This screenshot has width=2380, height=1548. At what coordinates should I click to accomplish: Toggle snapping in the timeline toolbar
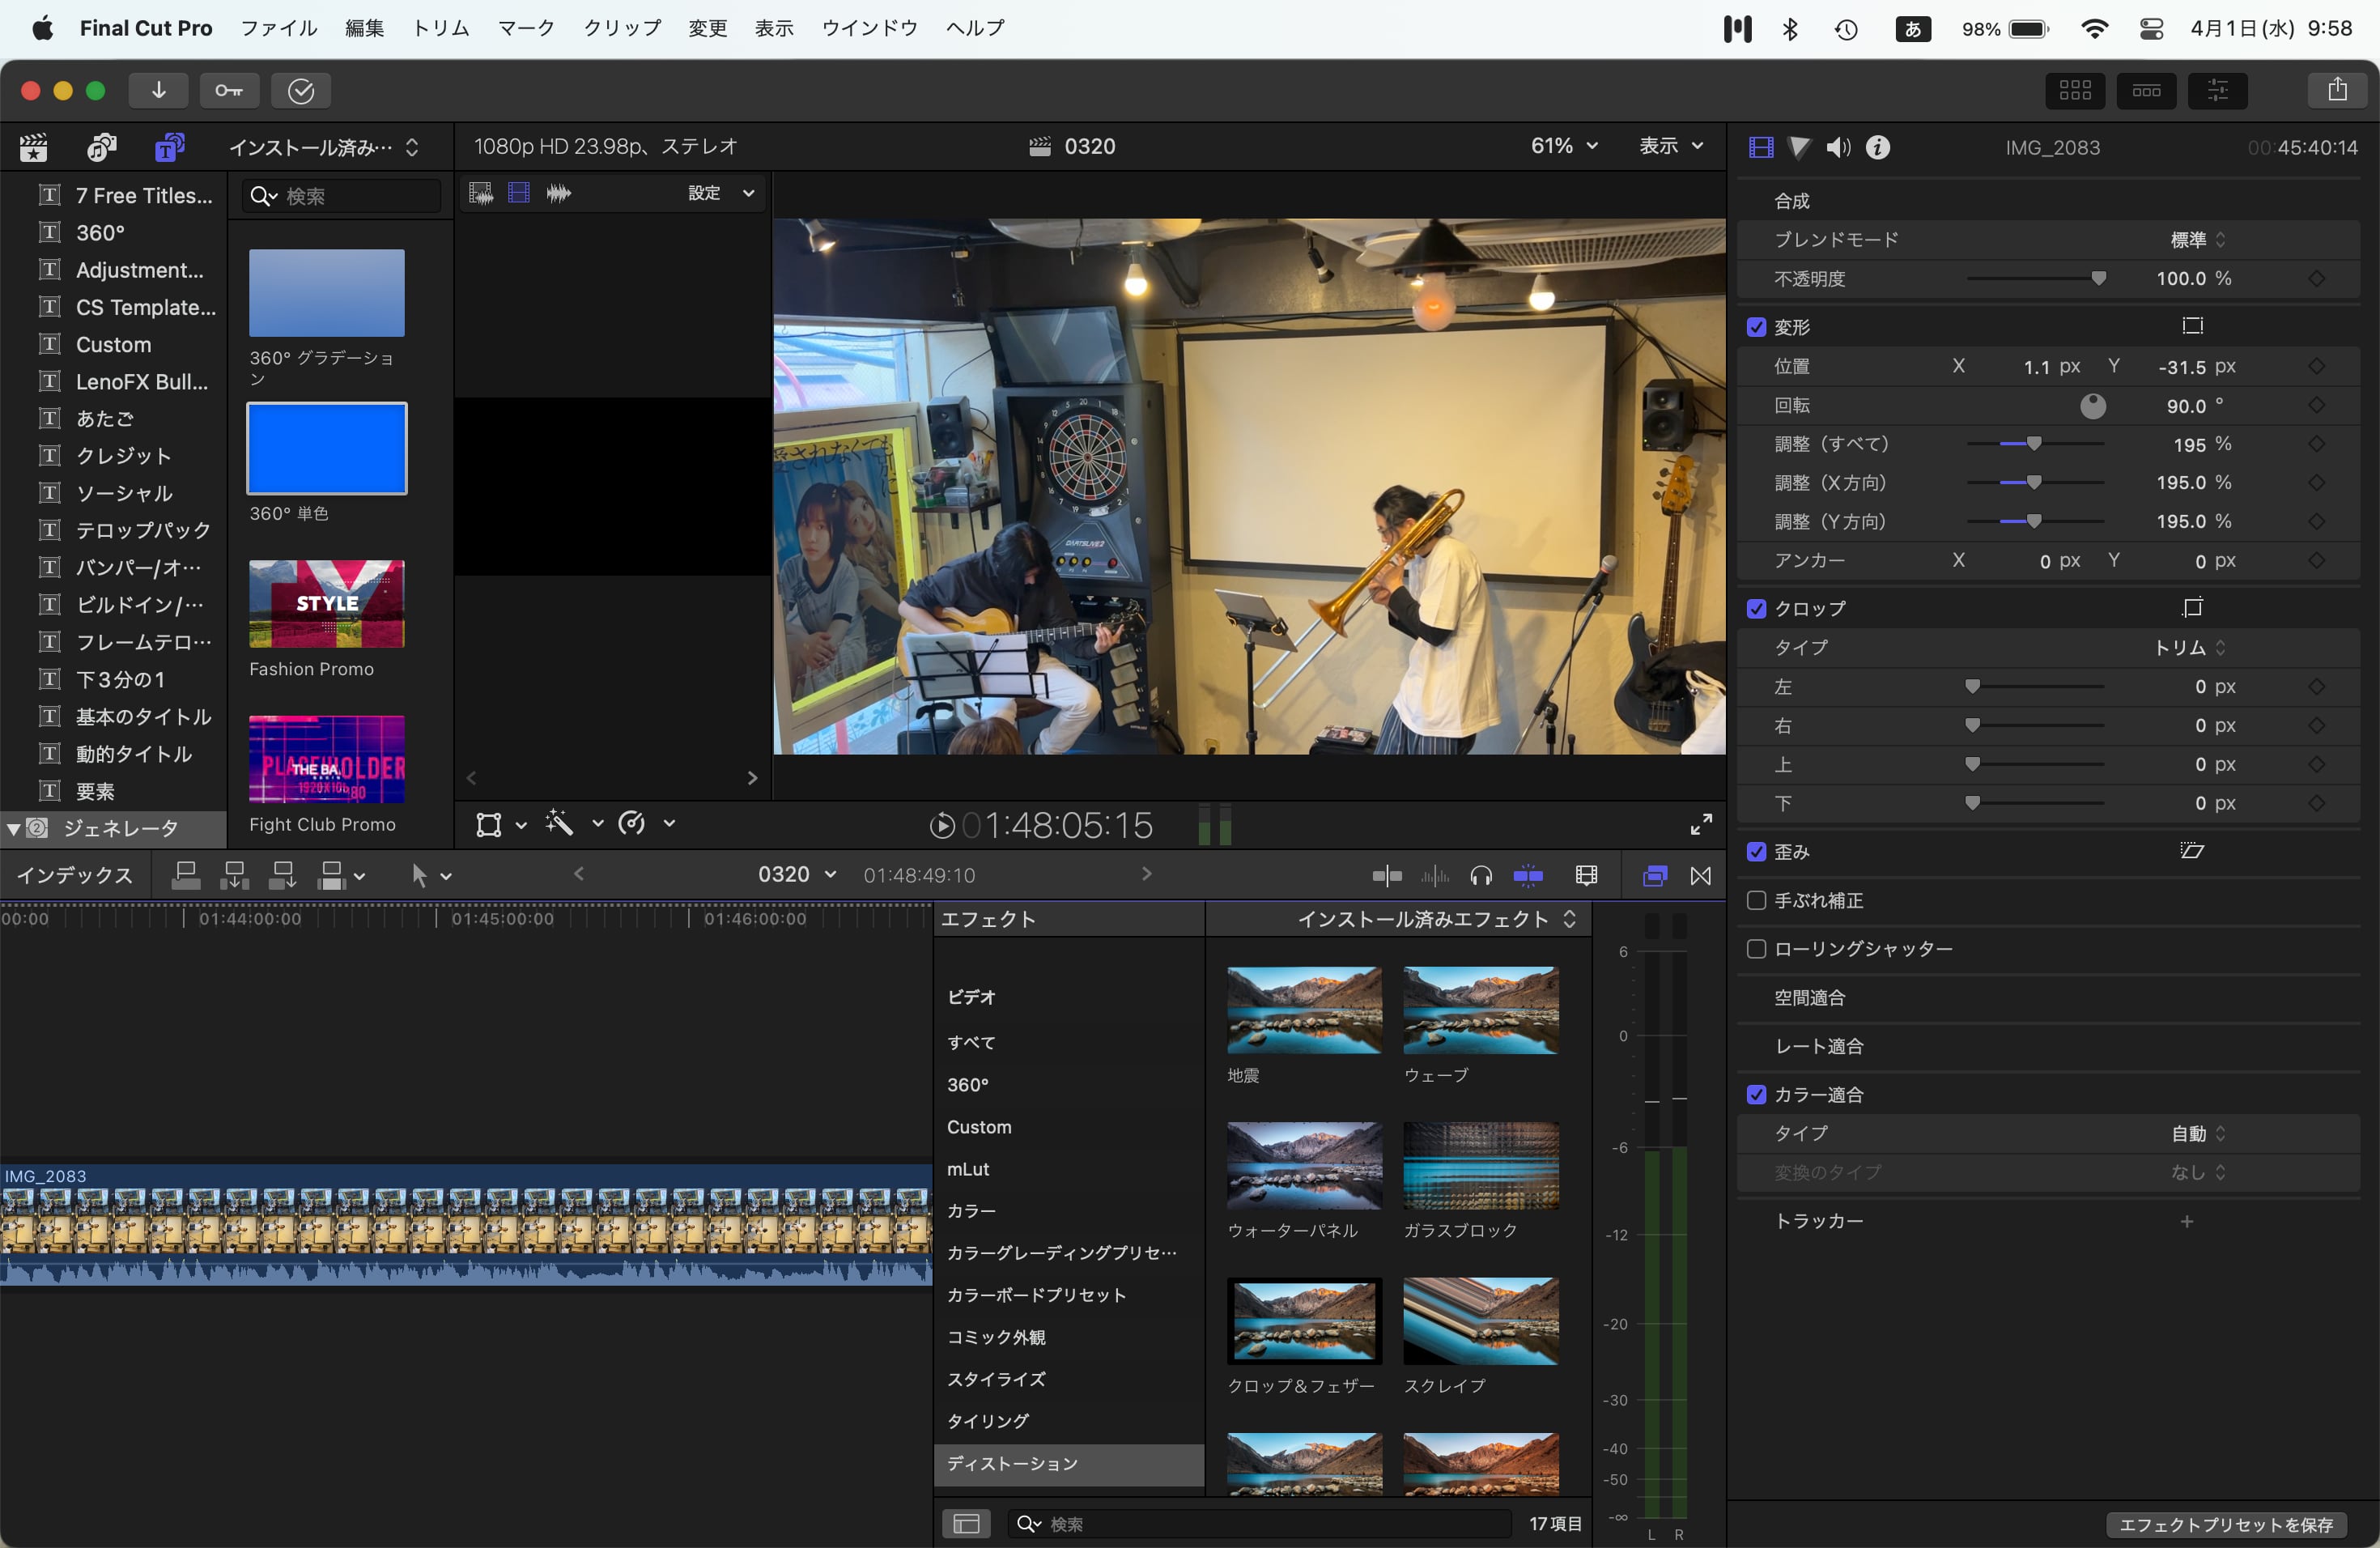[x=1528, y=876]
